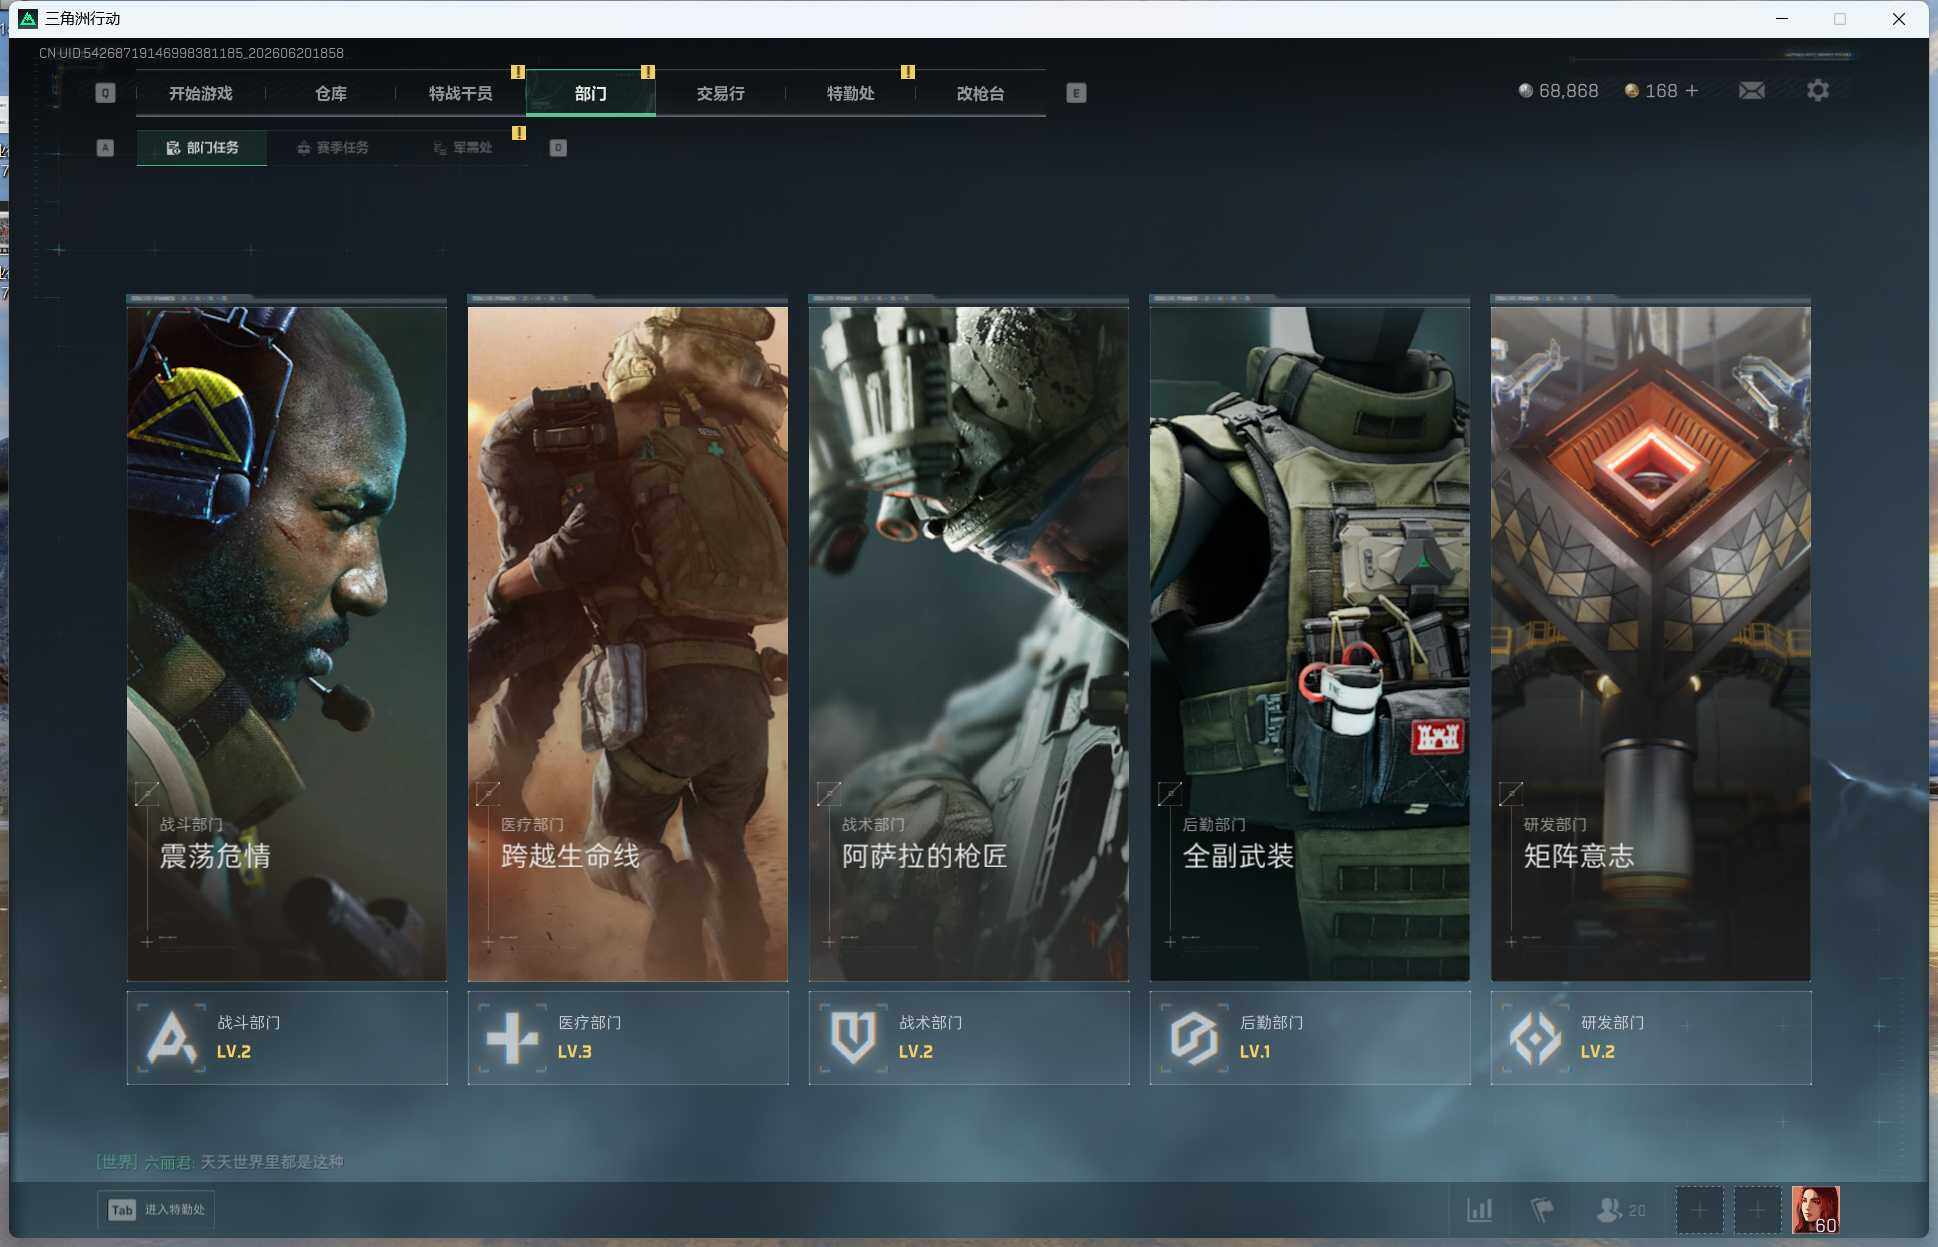Minimize the 三角洲行动 window
Image resolution: width=1938 pixels, height=1247 pixels.
[1782, 19]
